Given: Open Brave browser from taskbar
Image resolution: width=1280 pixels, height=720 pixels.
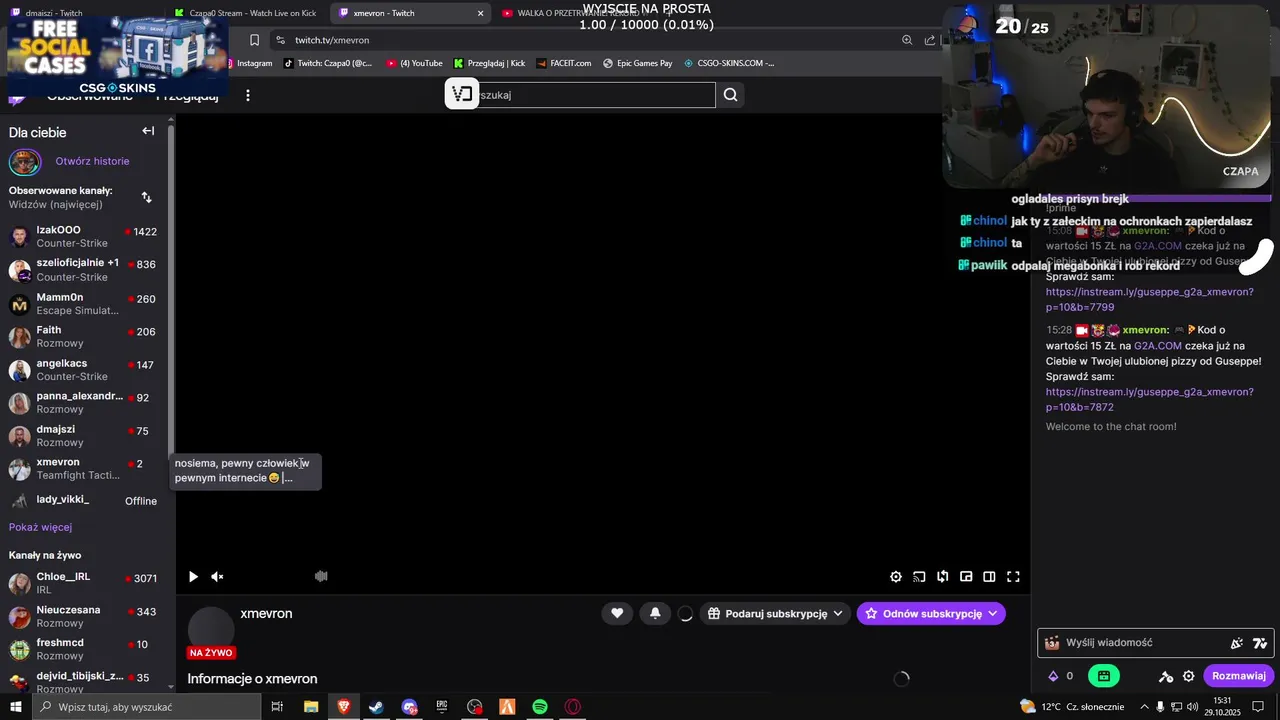Looking at the screenshot, I should pyautogui.click(x=344, y=707).
